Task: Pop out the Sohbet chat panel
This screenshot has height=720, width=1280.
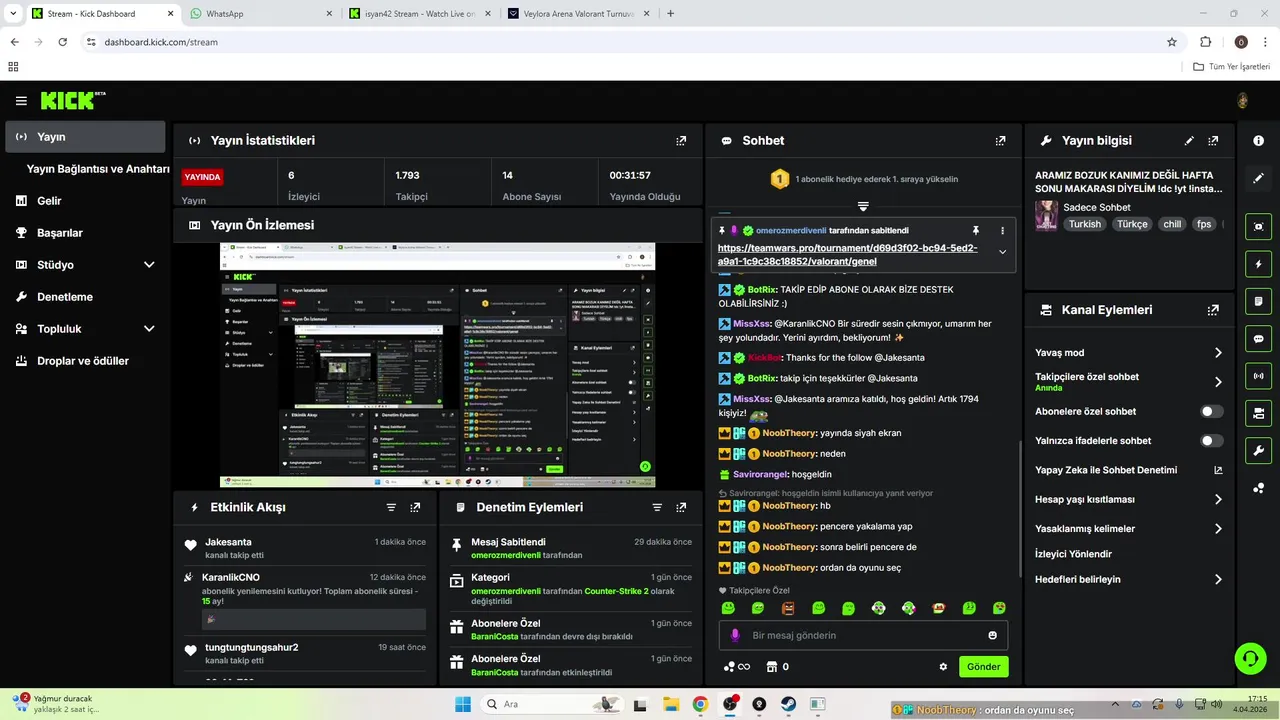Action: click(1000, 141)
